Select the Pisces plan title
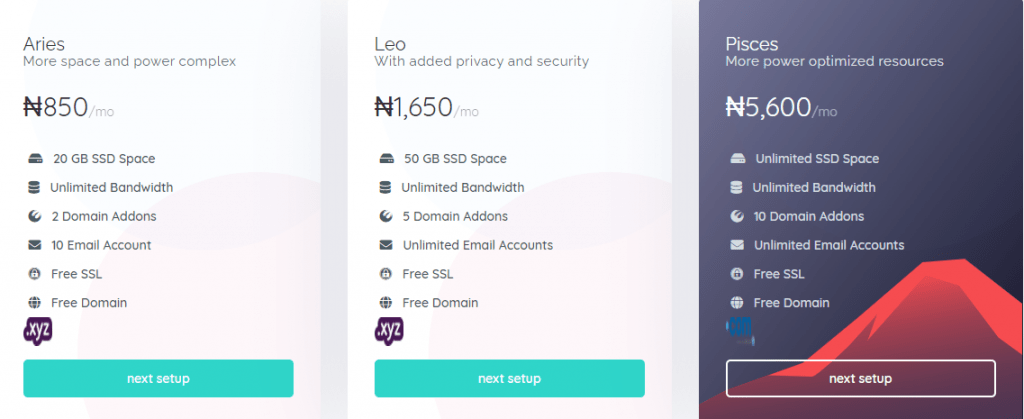The height and width of the screenshot is (419, 1024). coord(752,44)
